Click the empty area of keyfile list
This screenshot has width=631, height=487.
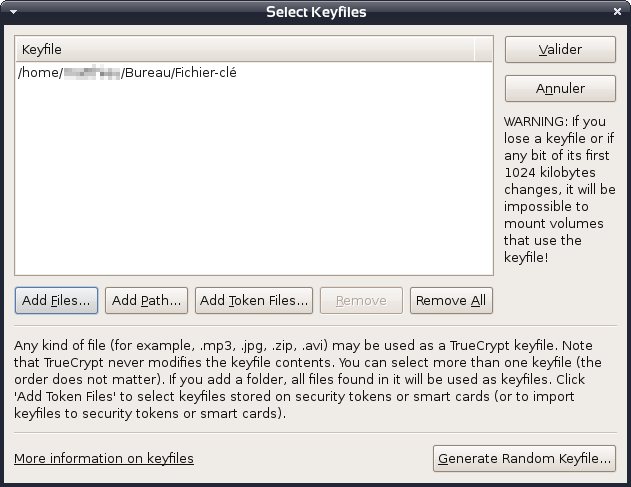coord(254,180)
